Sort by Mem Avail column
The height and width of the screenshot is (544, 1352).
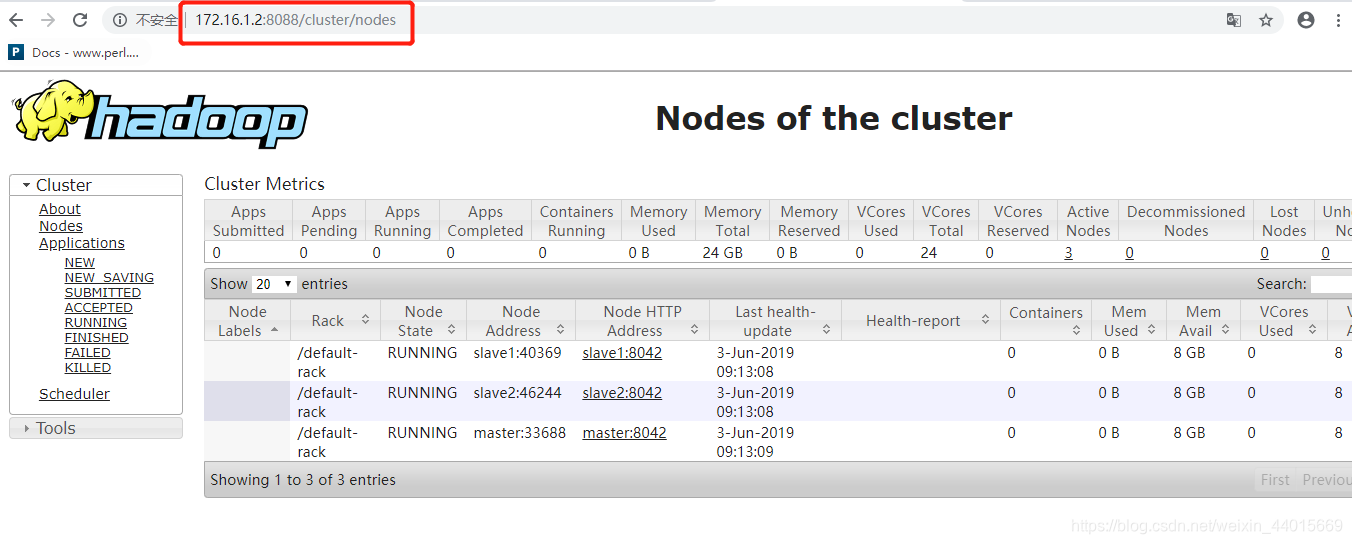pyautogui.click(x=1203, y=321)
